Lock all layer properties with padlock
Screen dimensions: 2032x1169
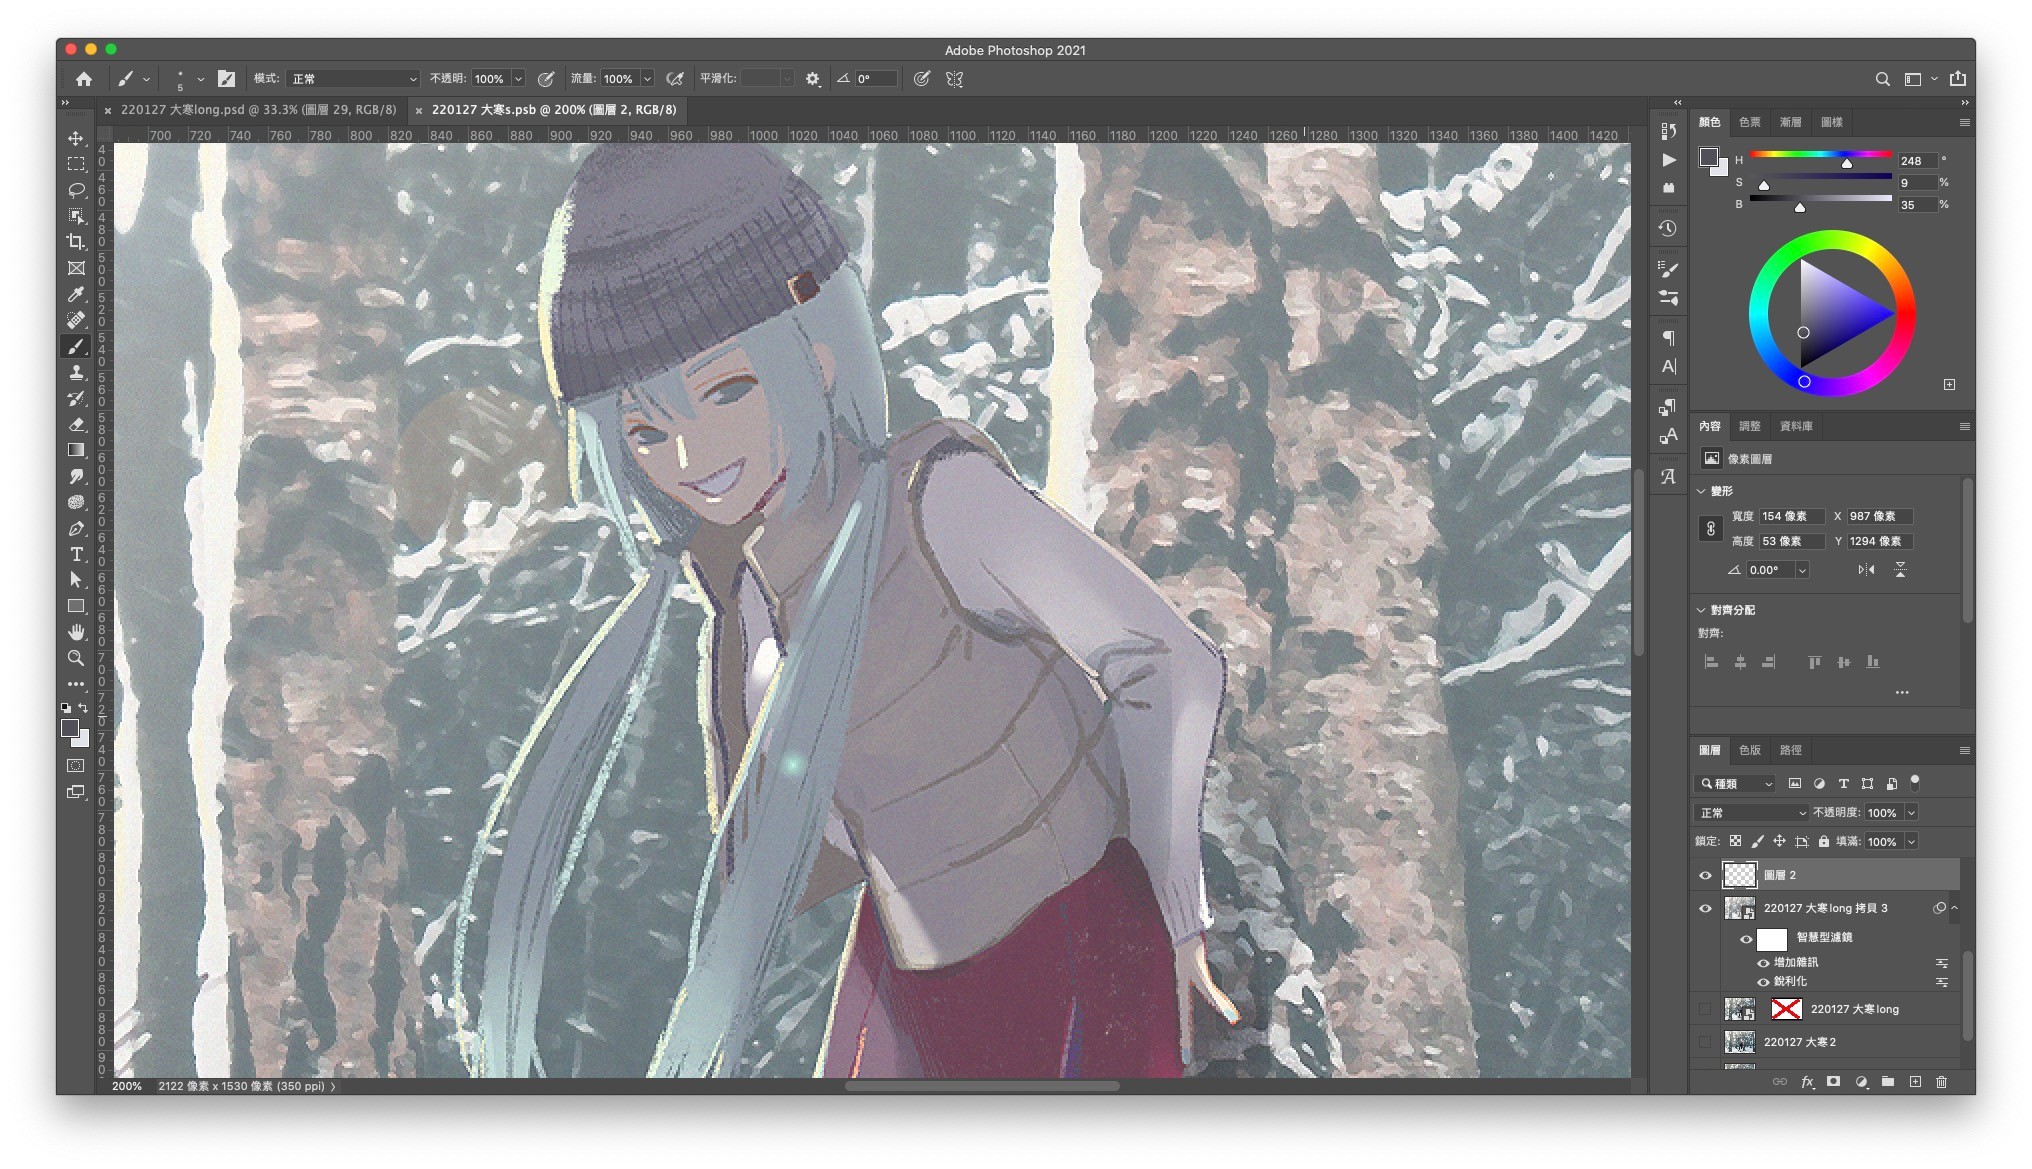click(x=1823, y=842)
